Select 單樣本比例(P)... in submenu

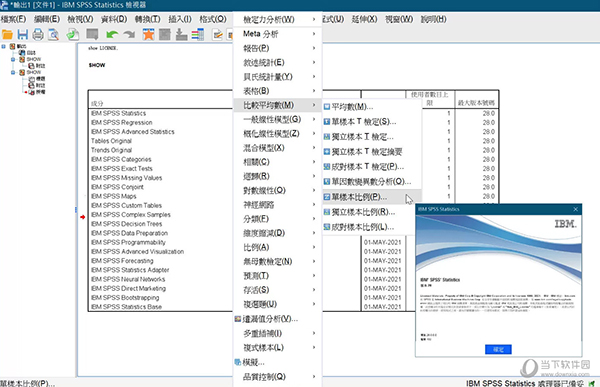[372, 197]
